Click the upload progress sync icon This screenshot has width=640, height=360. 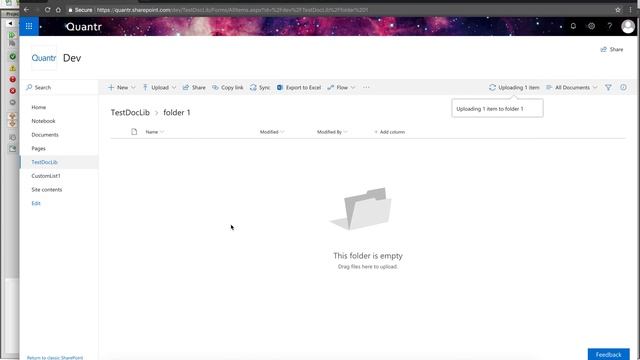(492, 87)
